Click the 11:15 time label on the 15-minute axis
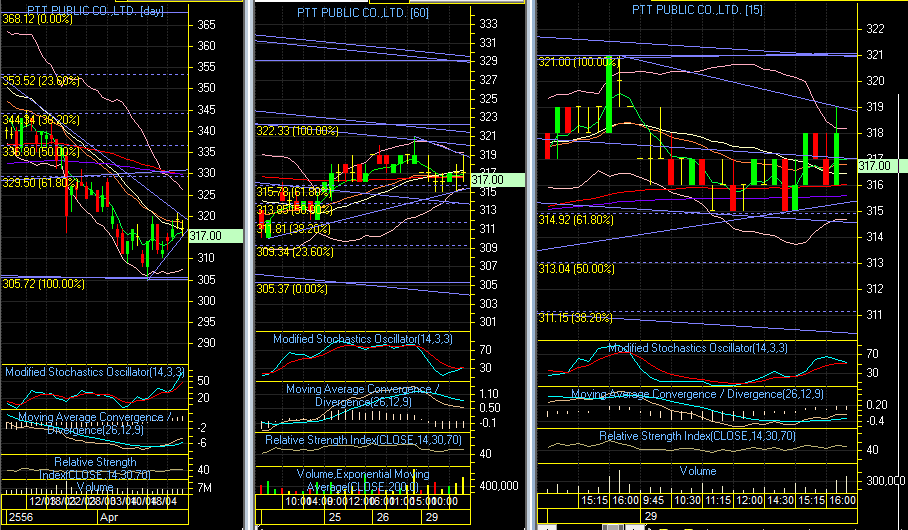908x530 pixels. click(718, 500)
